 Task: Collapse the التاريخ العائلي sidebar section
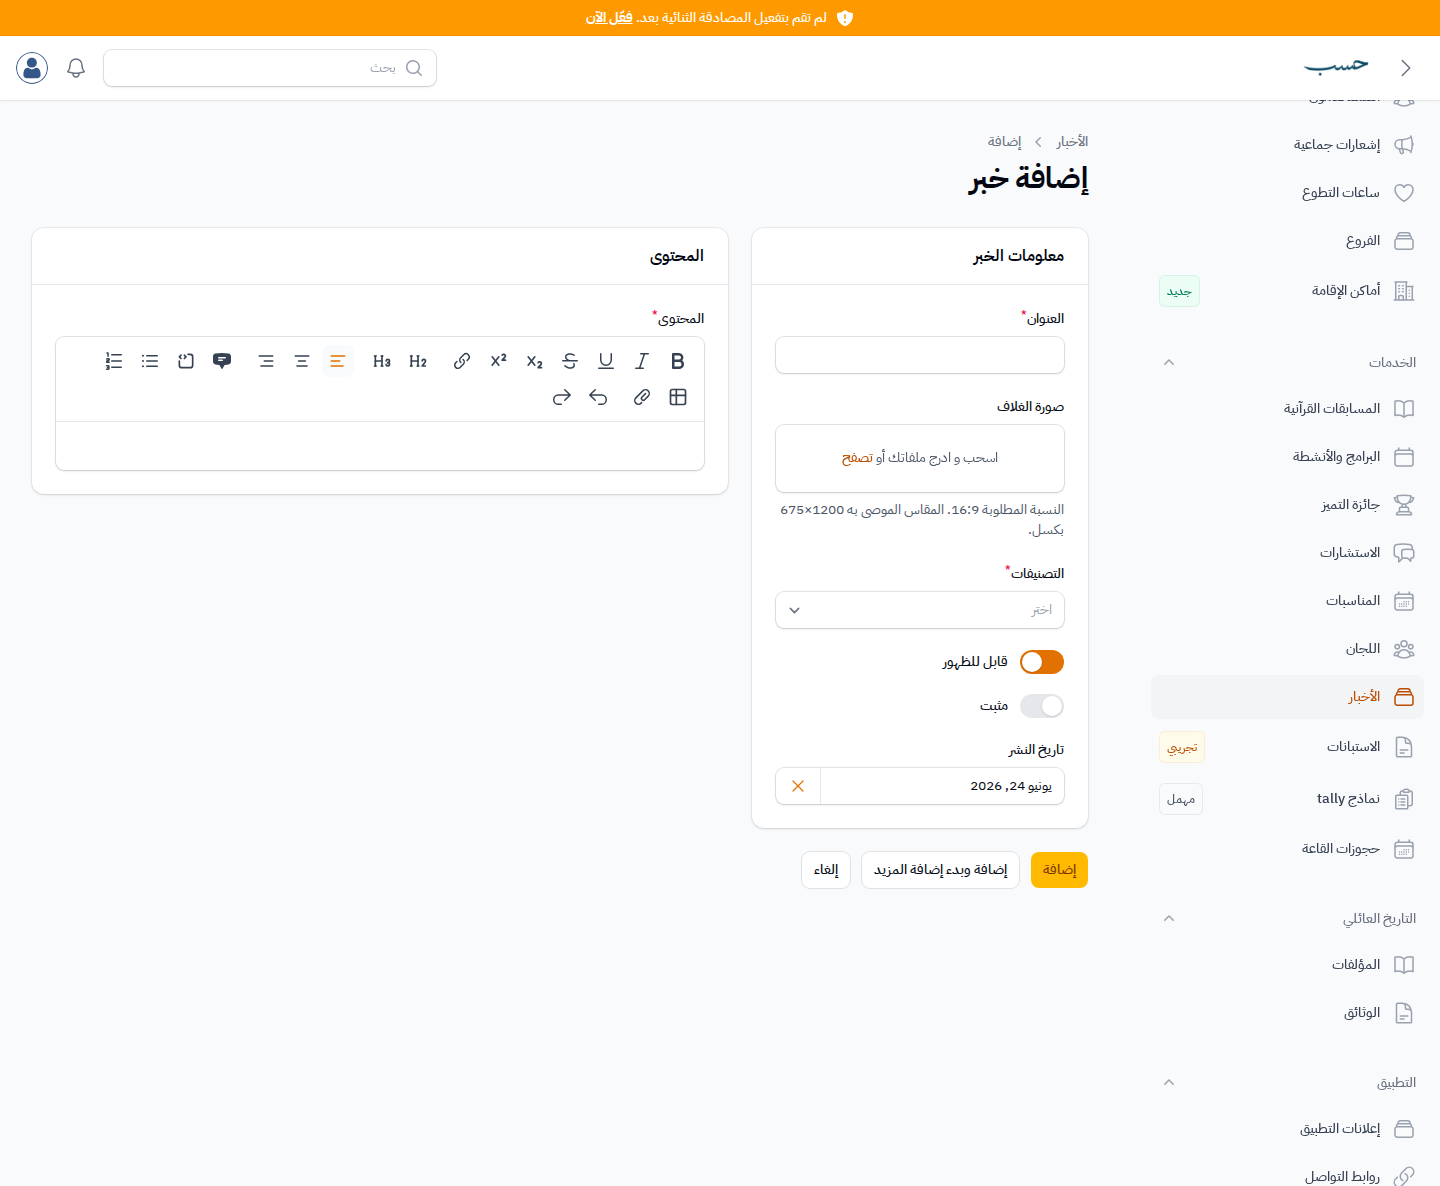pos(1169,918)
